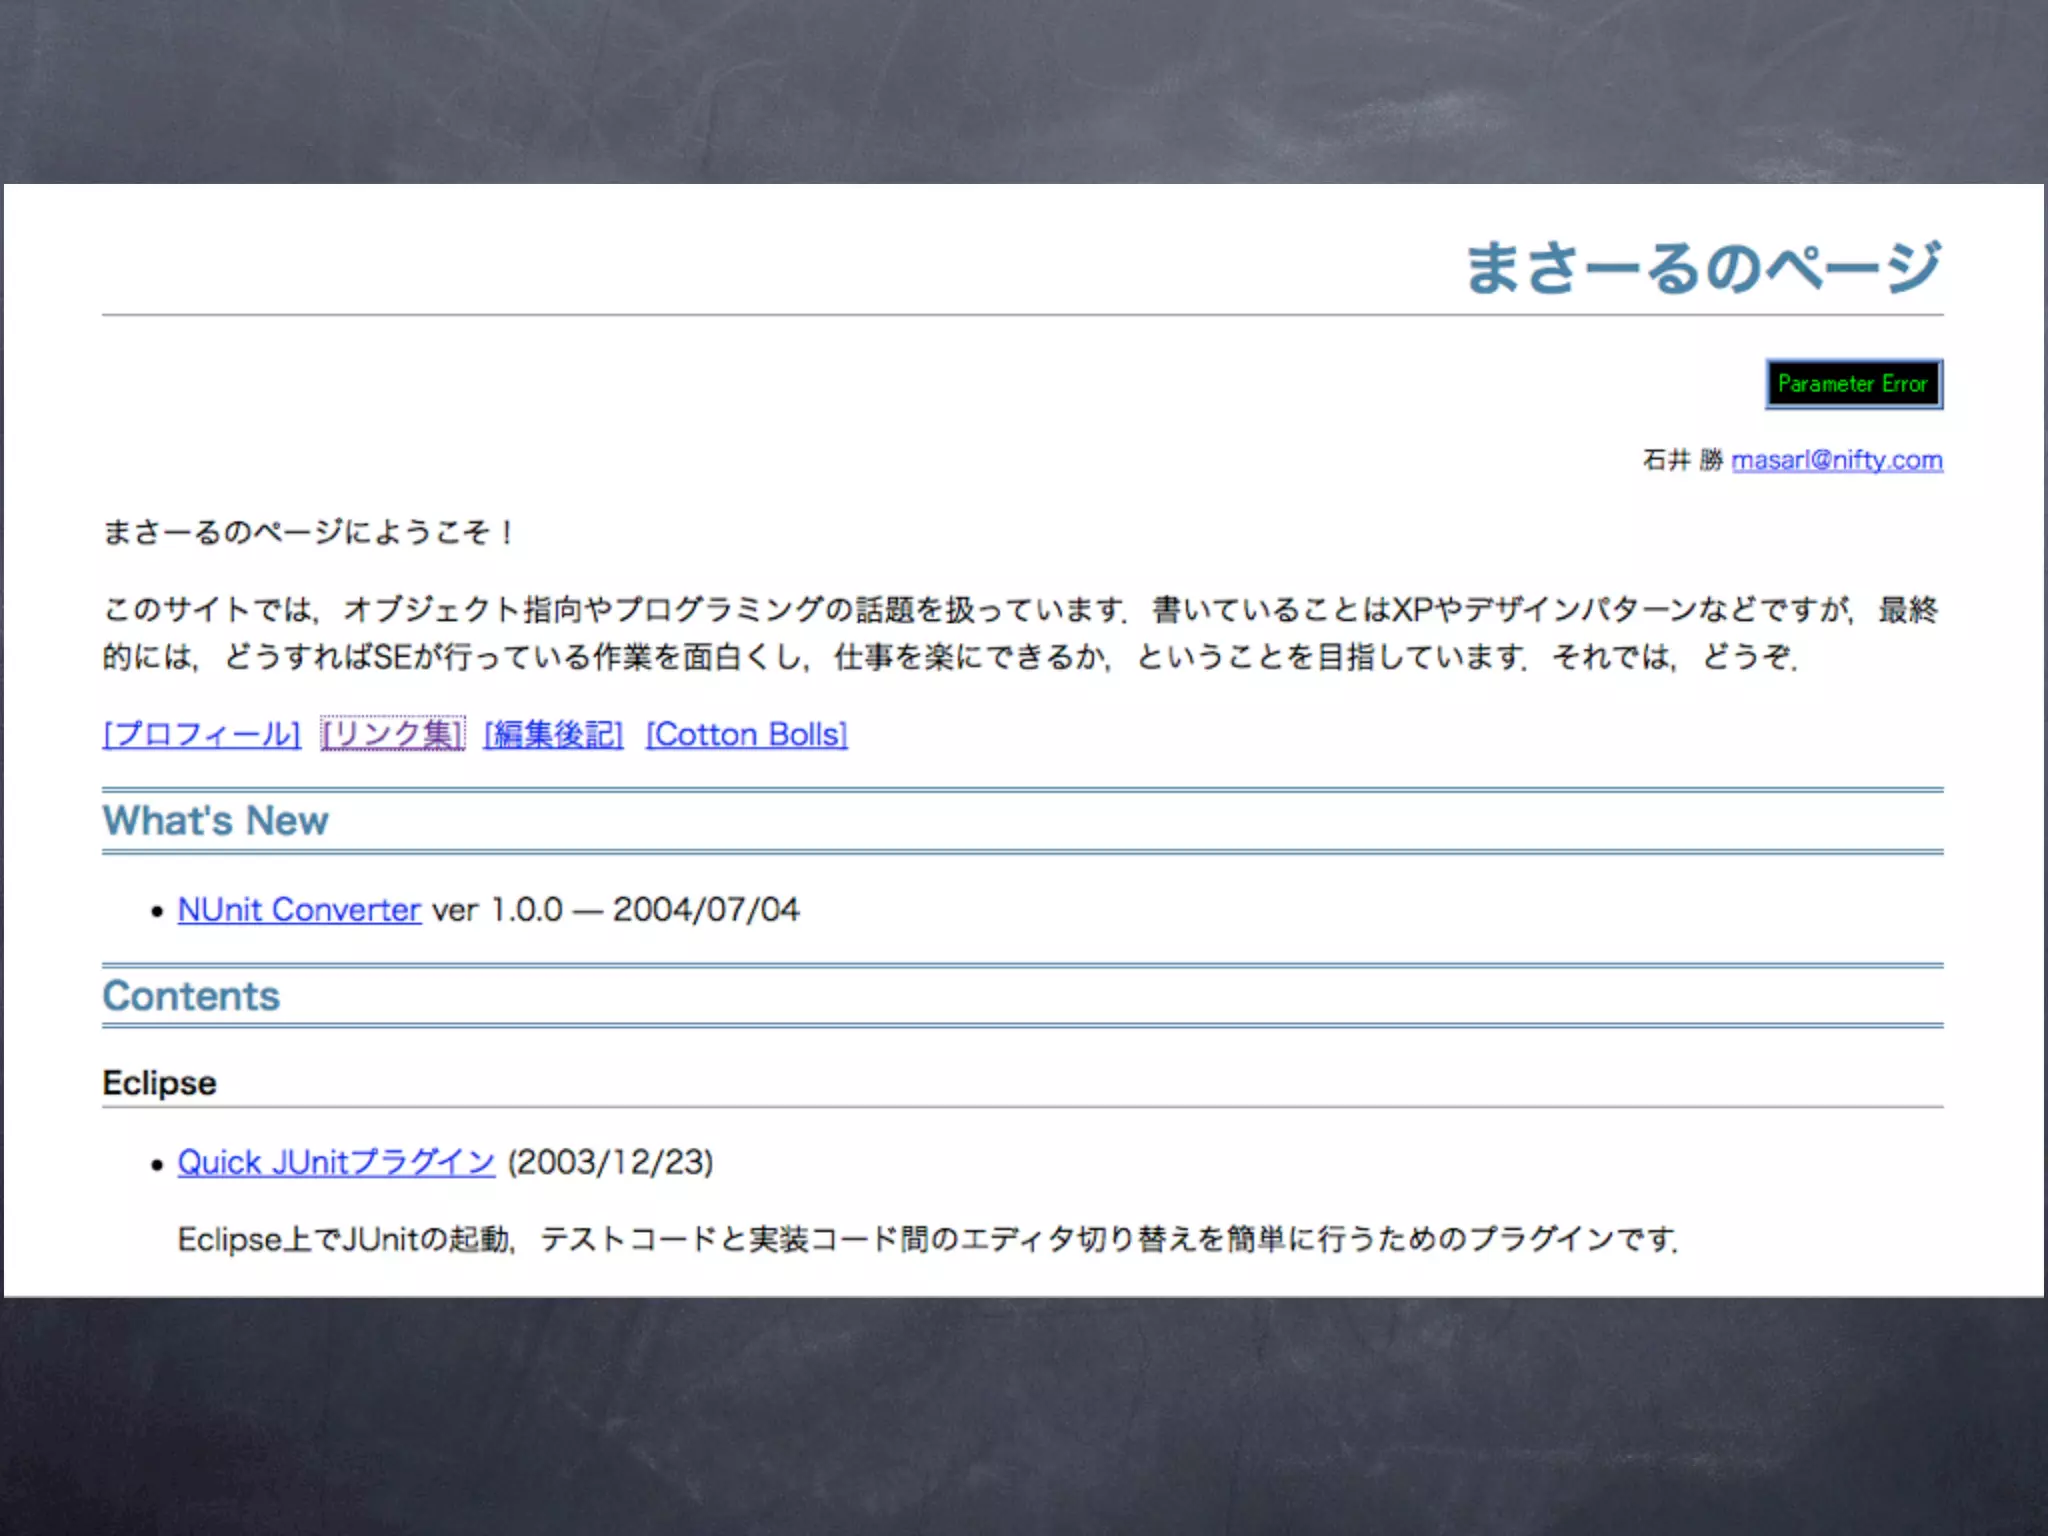
Task: Open the masarl@nifty.com email link
Action: [x=1836, y=460]
